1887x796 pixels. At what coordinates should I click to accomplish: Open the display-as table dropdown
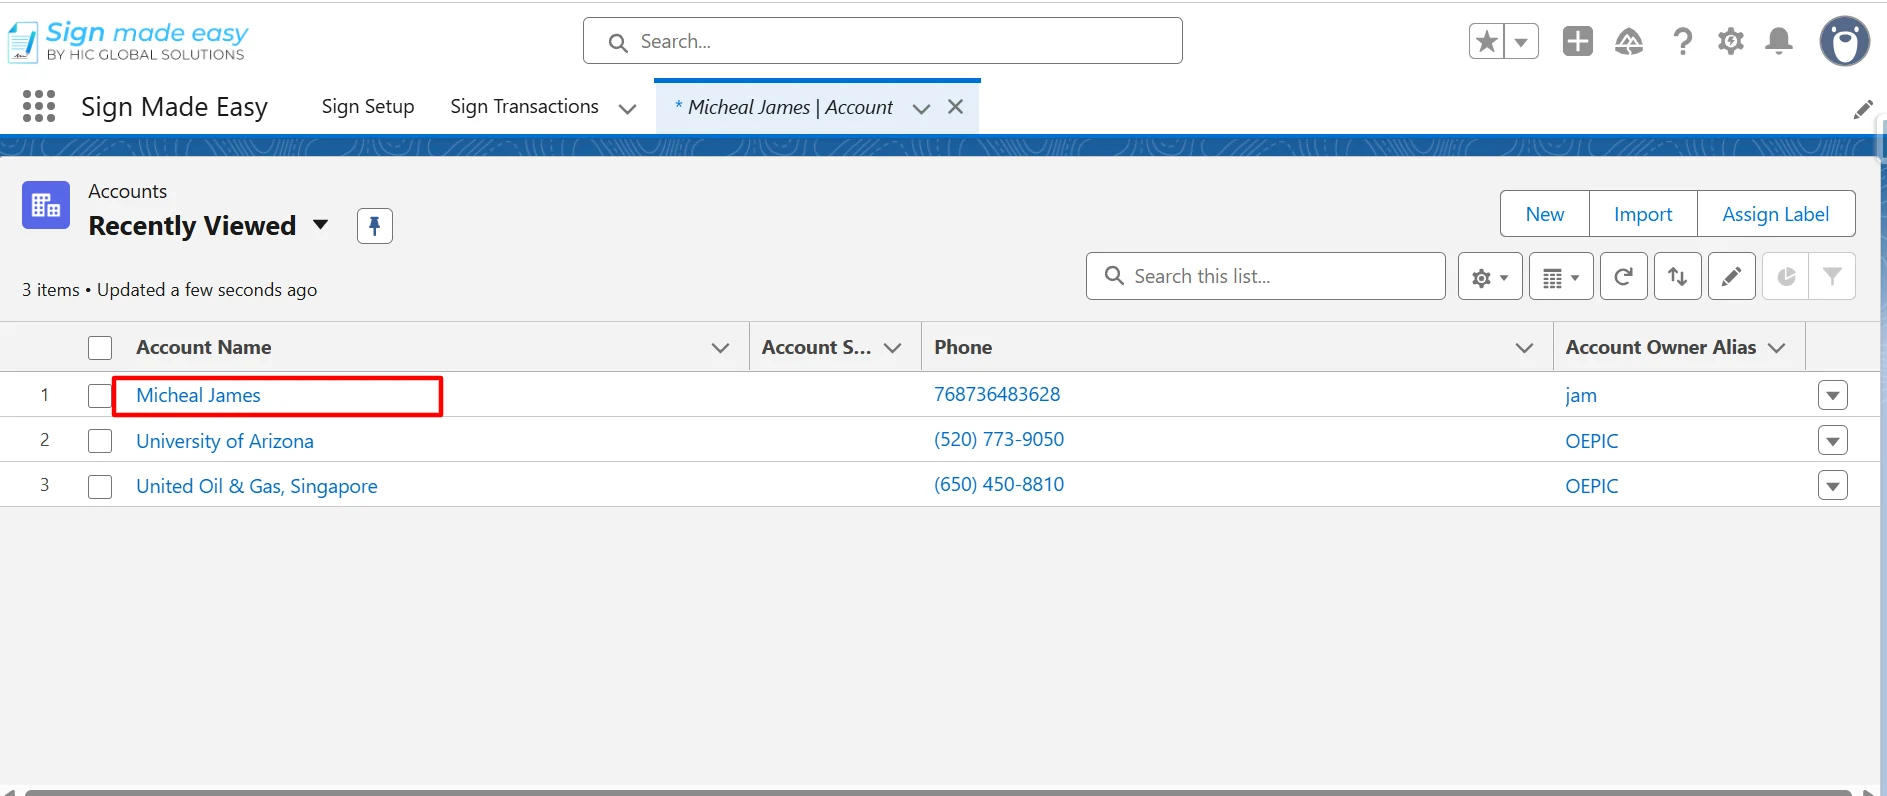pos(1561,276)
